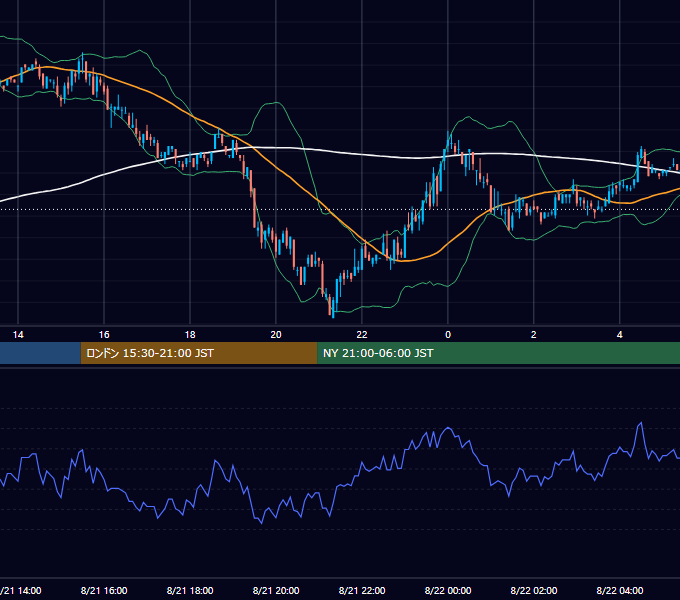Click the 4 hour label on the price axis
Viewport: 680px width, 600px height.
pyautogui.click(x=620, y=335)
